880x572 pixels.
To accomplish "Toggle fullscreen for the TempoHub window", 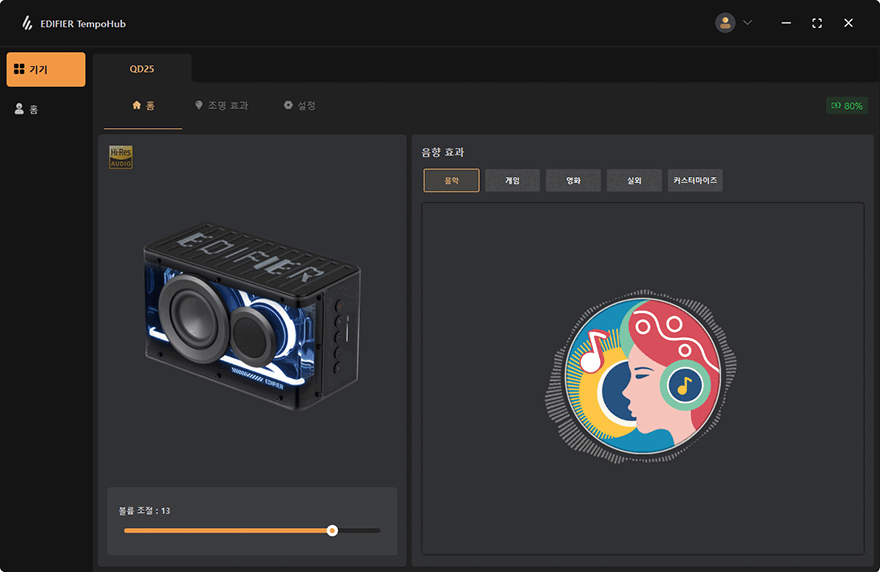I will pos(817,23).
